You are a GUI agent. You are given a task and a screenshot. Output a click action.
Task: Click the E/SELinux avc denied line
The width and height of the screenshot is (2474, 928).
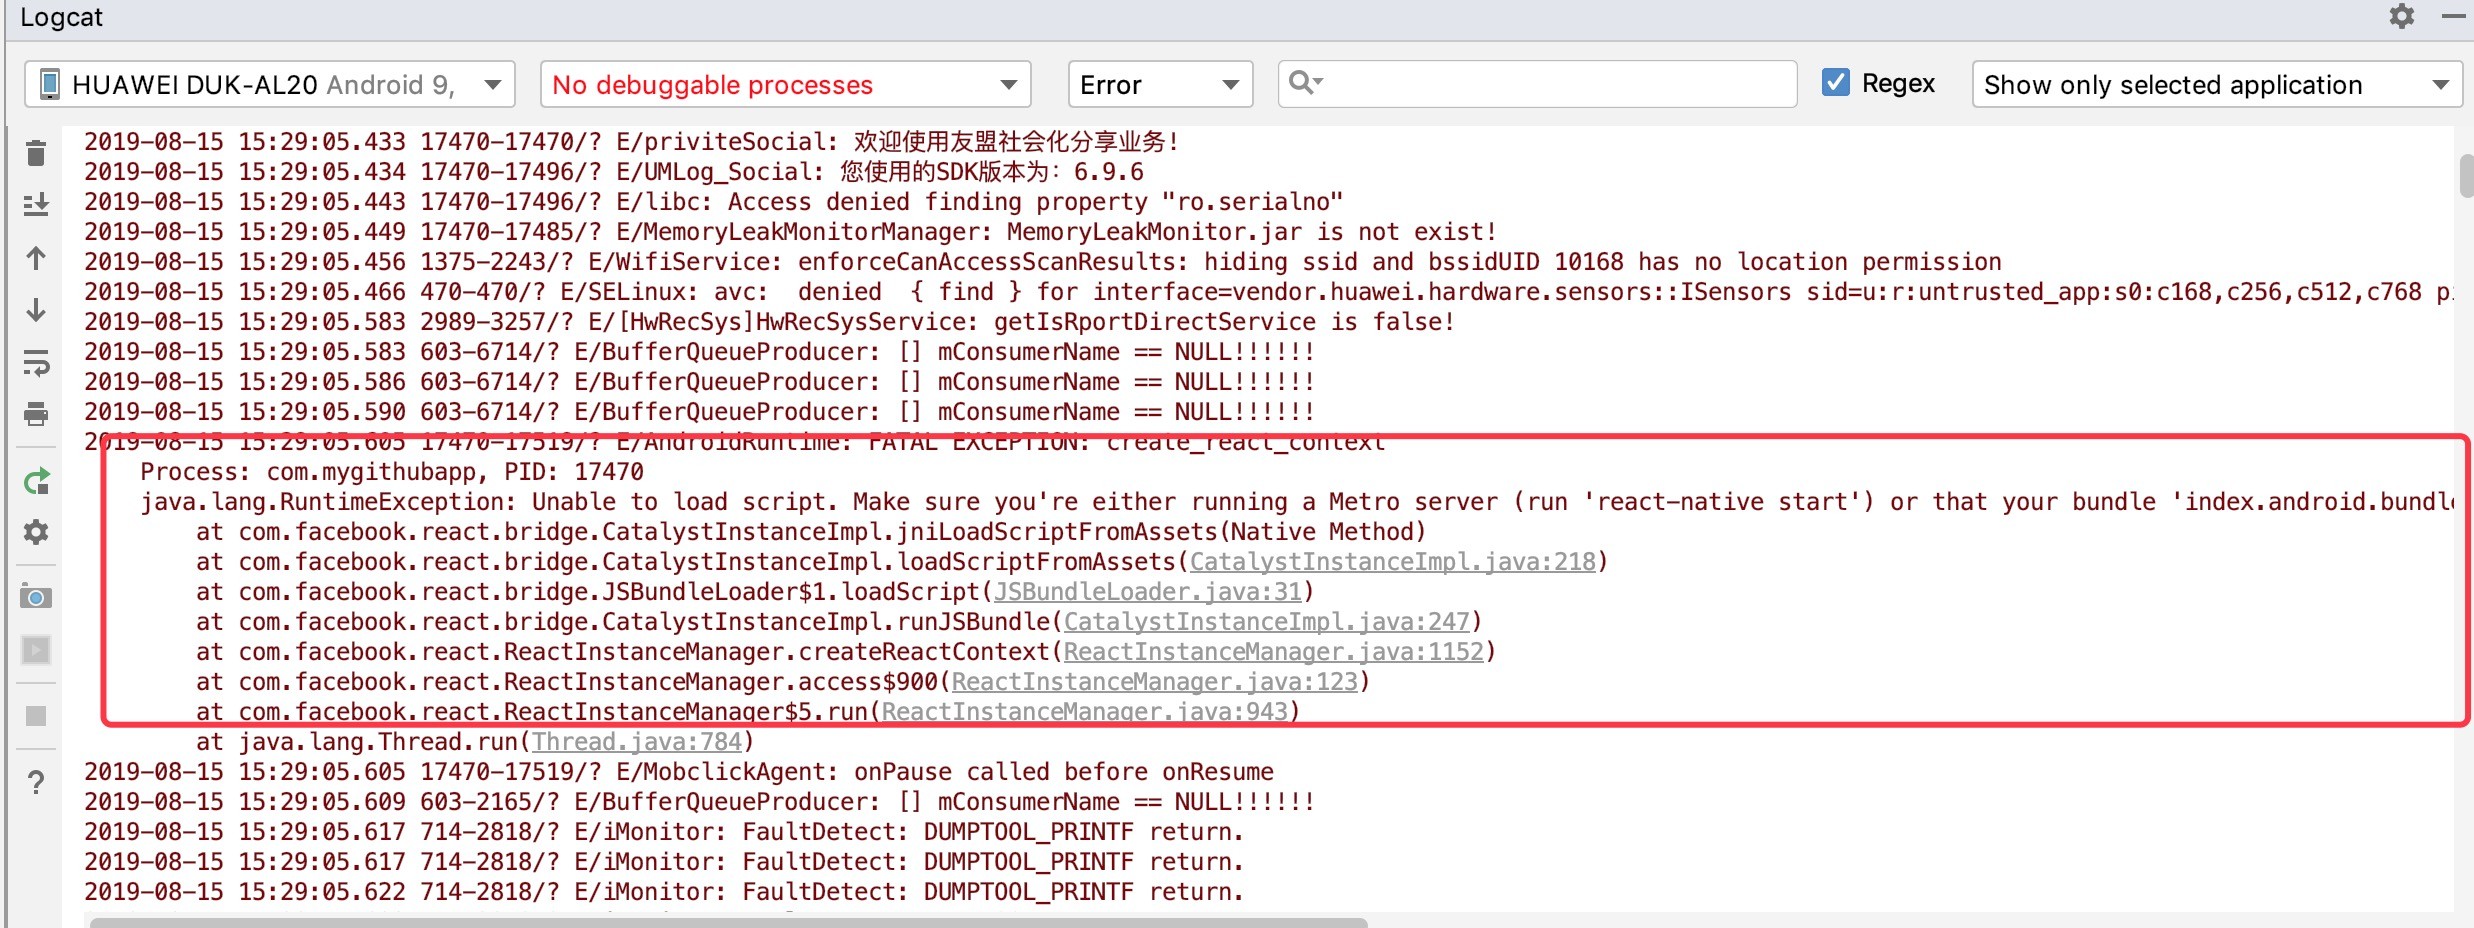1268,292
